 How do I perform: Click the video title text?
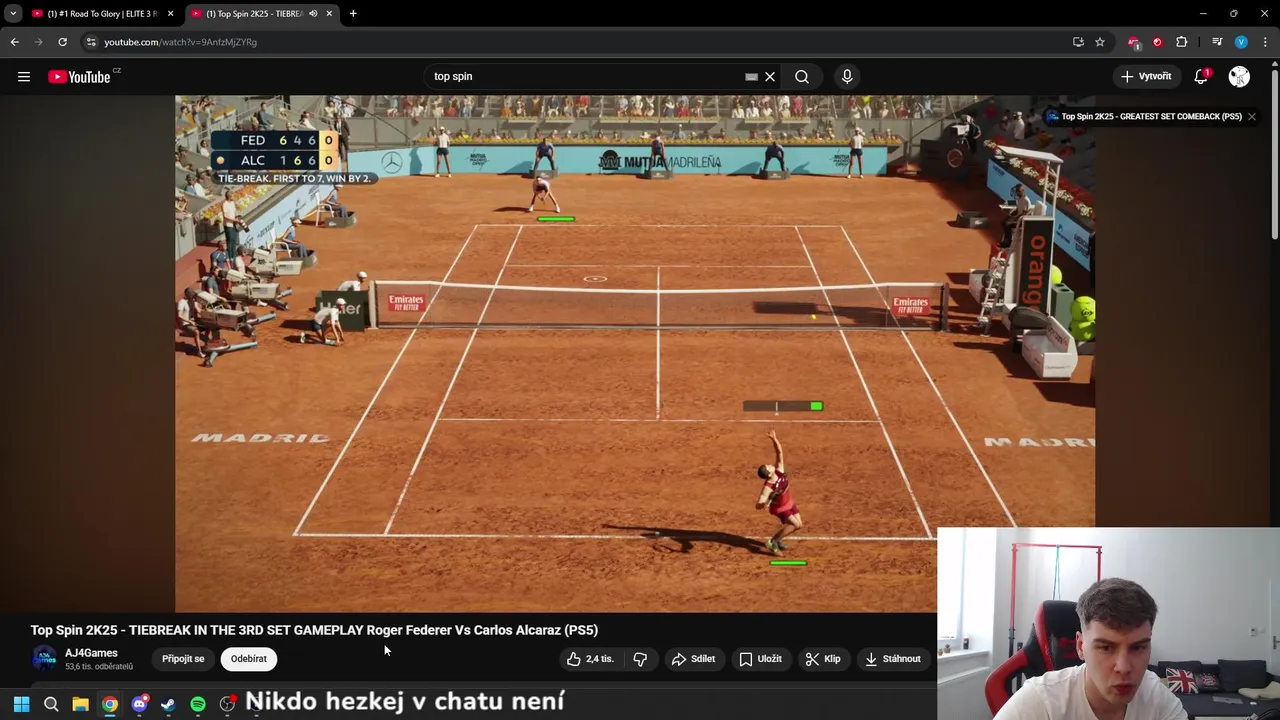(x=314, y=630)
